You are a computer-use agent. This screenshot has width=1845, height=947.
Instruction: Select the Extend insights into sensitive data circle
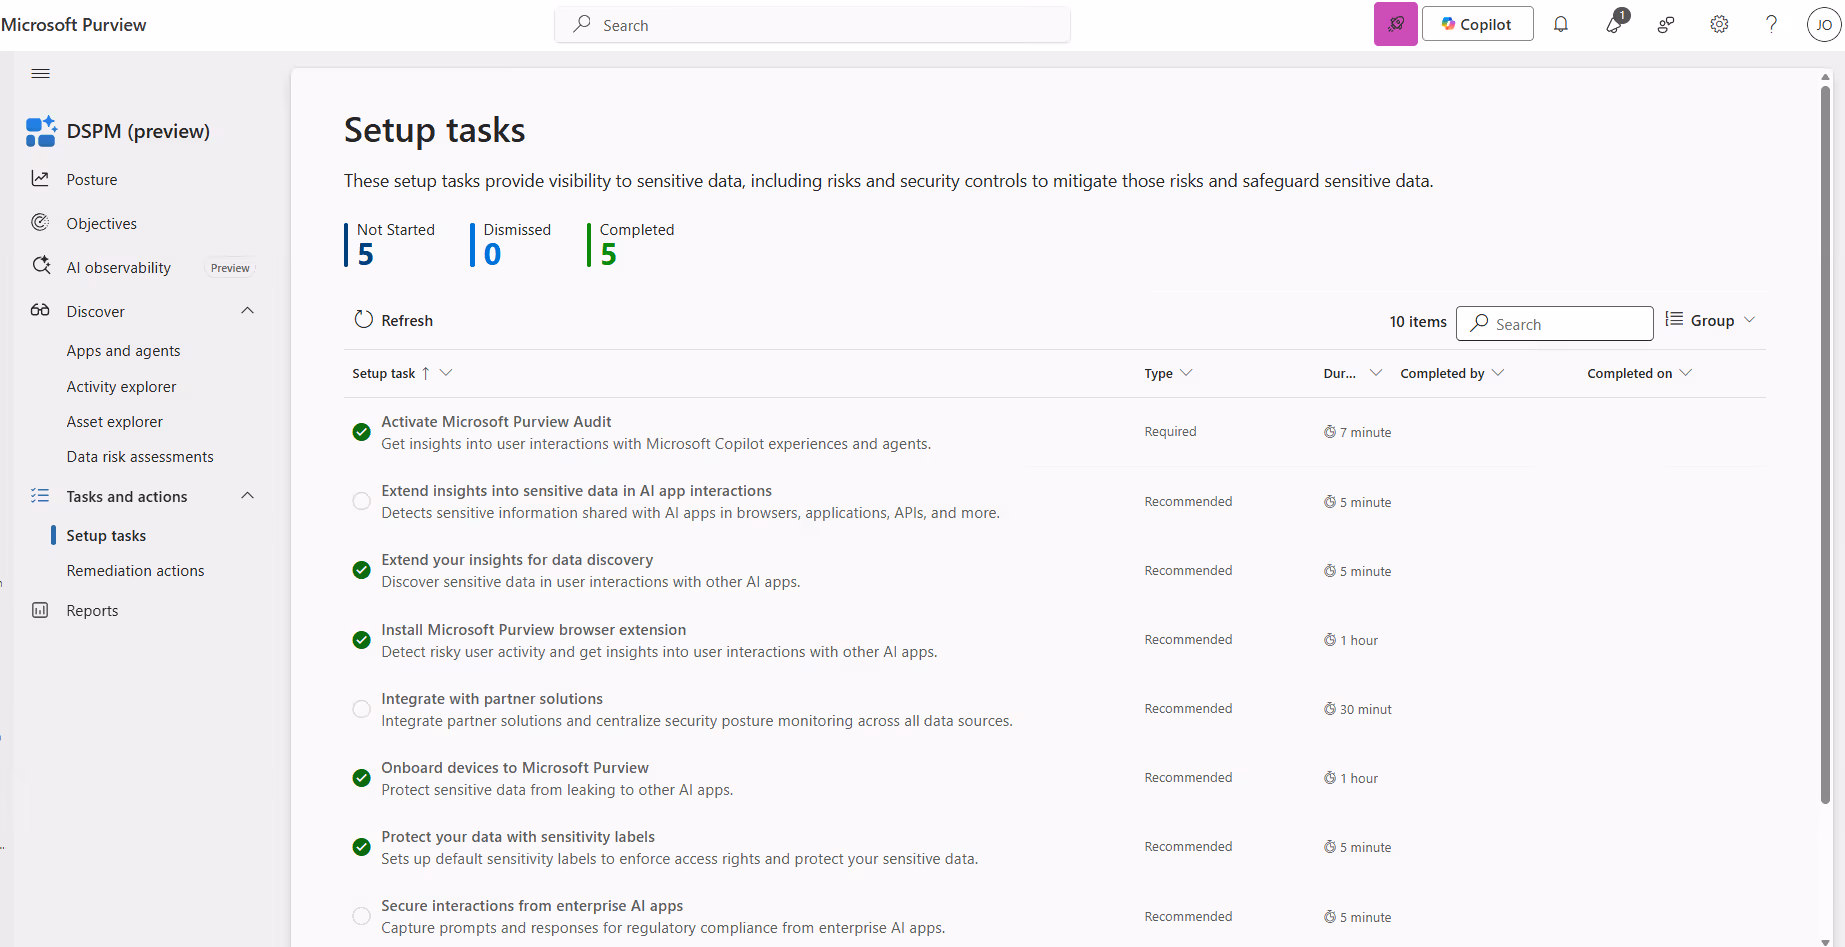coord(362,501)
